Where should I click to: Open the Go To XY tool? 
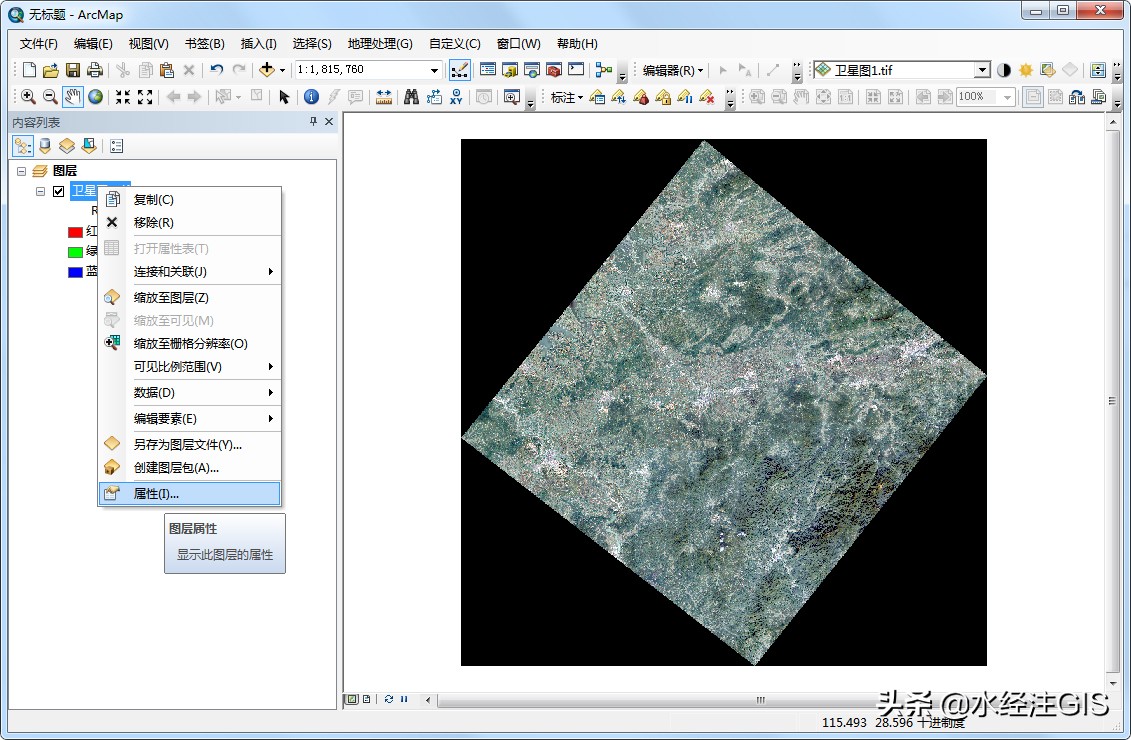(x=458, y=96)
